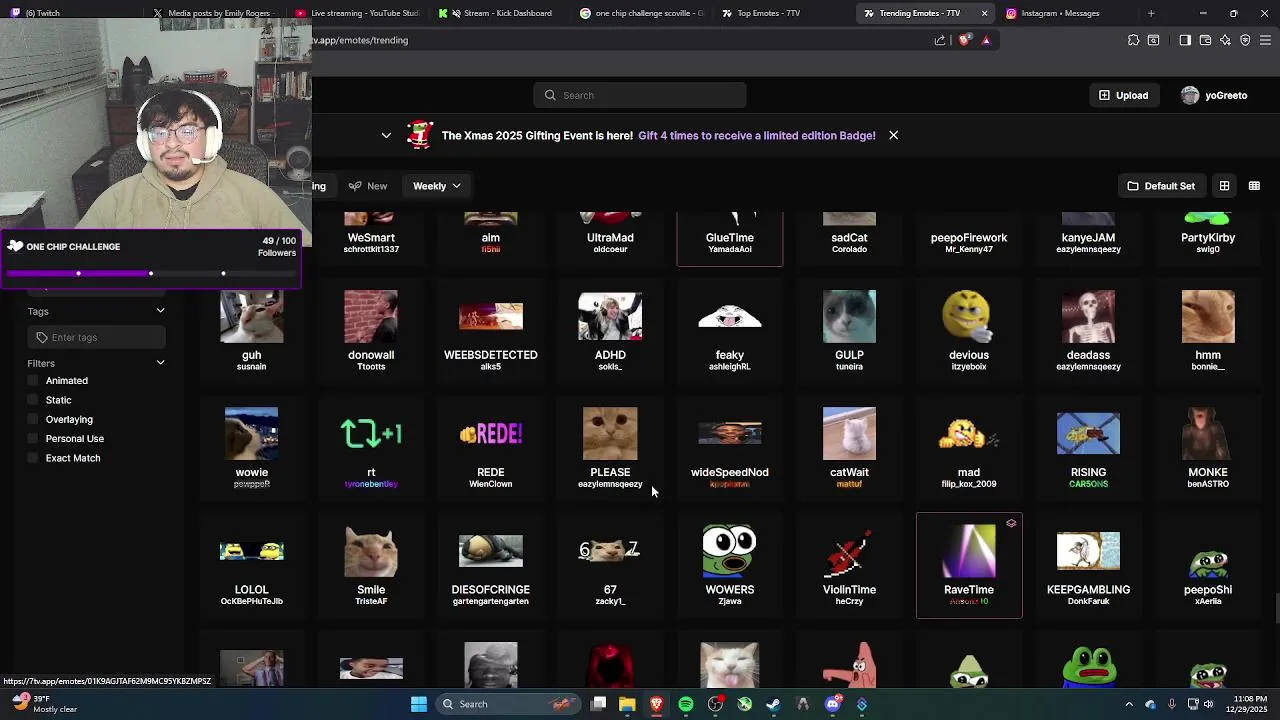This screenshot has width=1280, height=720.
Task: Select the WOWERS frog emote
Action: pyautogui.click(x=730, y=565)
